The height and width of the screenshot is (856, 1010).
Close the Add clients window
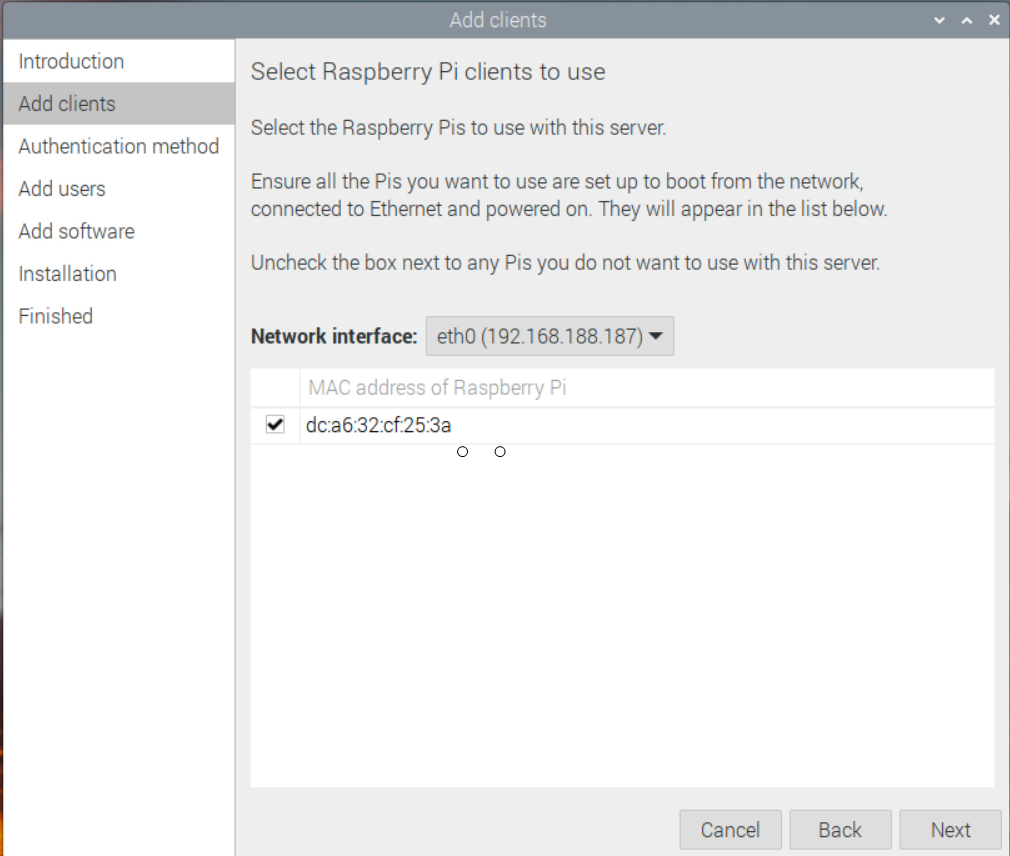click(994, 20)
